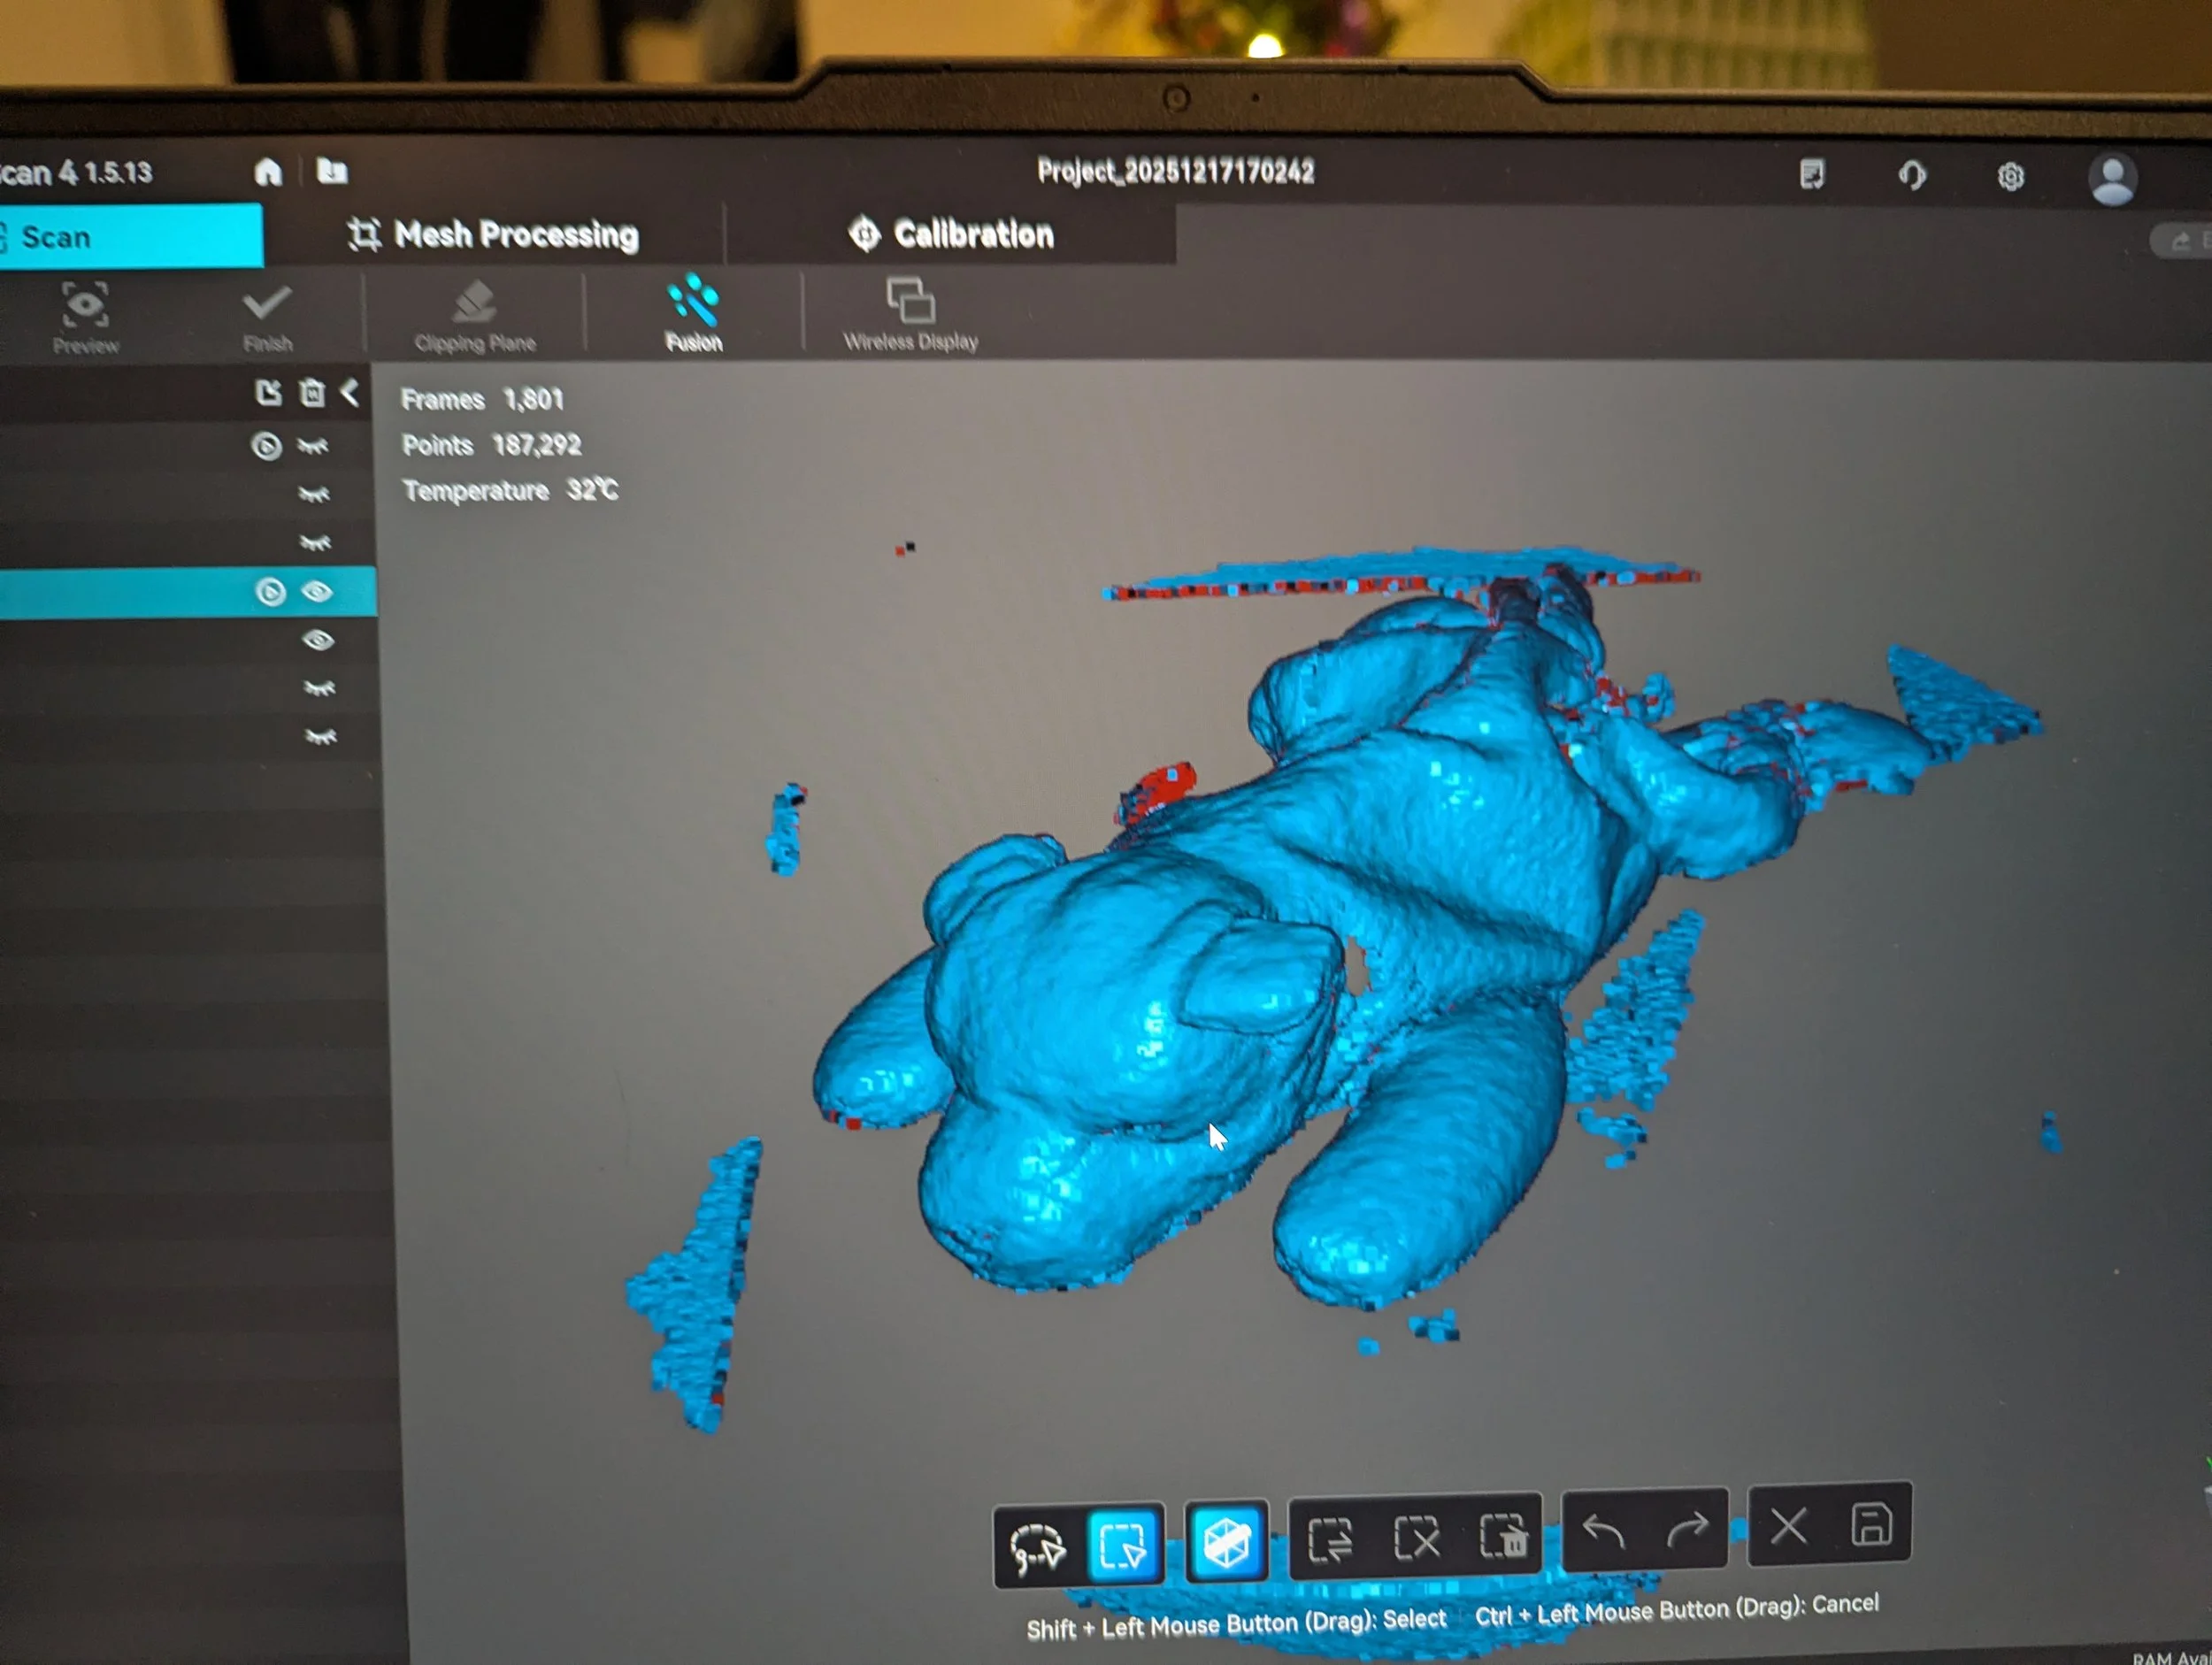Open the Calibration tab
The image size is (2212, 1665).
(951, 234)
